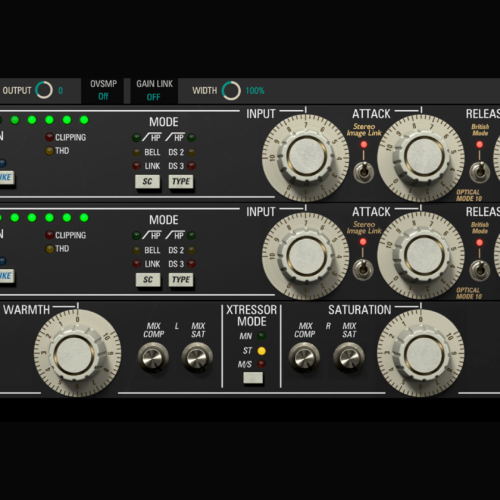The width and height of the screenshot is (500, 500).
Task: Click the OUTPUT 0 value
Action: coord(60,91)
